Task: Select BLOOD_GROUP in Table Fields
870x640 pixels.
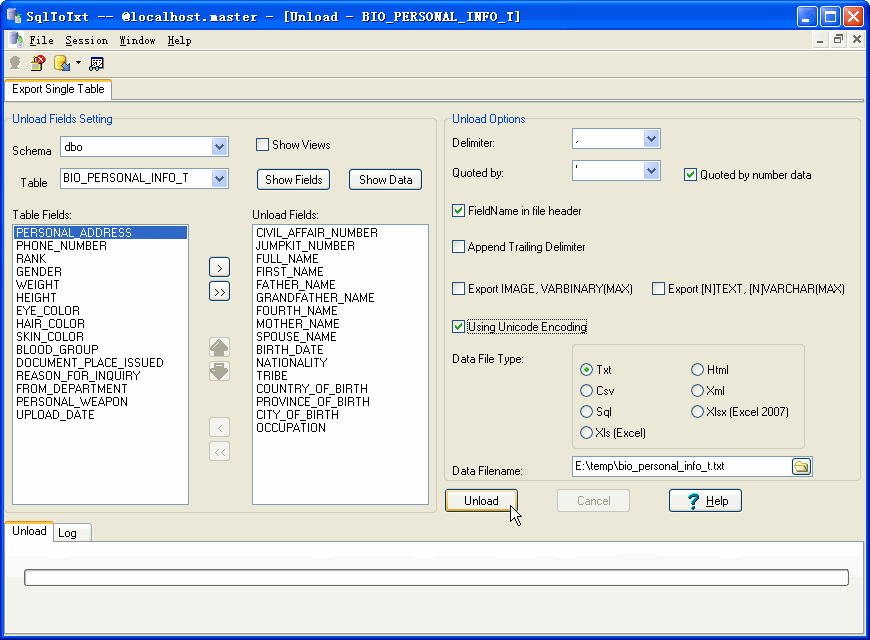Action: click(x=100, y=350)
